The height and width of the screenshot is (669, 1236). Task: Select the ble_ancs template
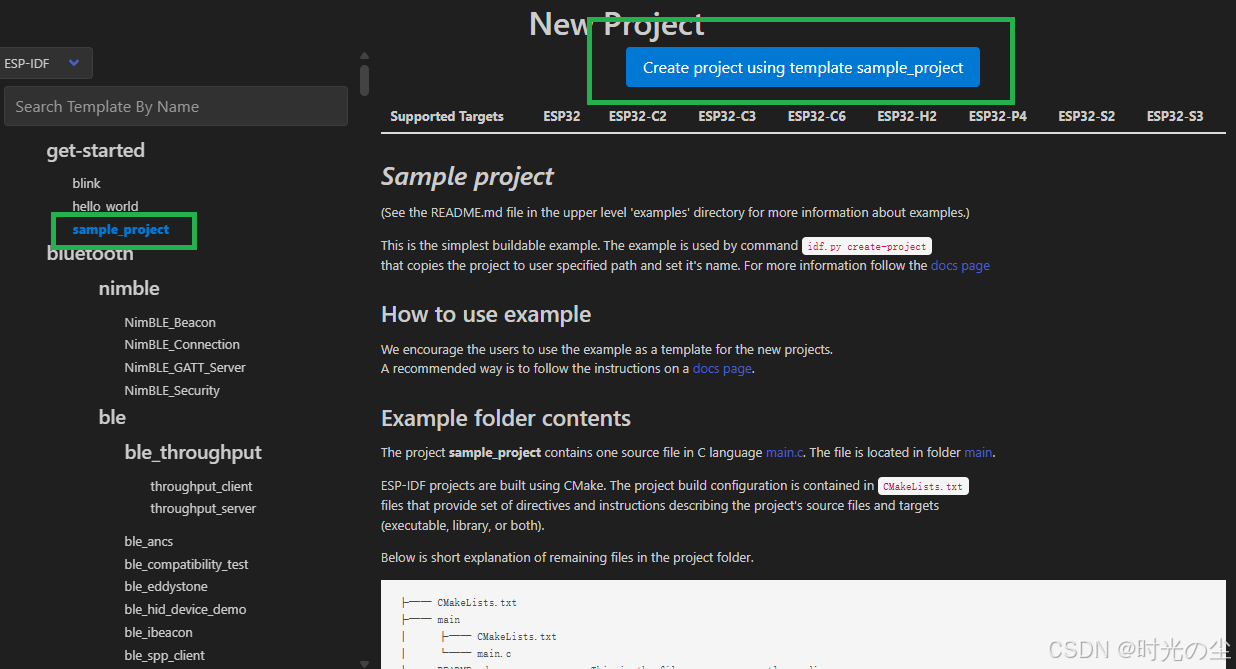[149, 541]
